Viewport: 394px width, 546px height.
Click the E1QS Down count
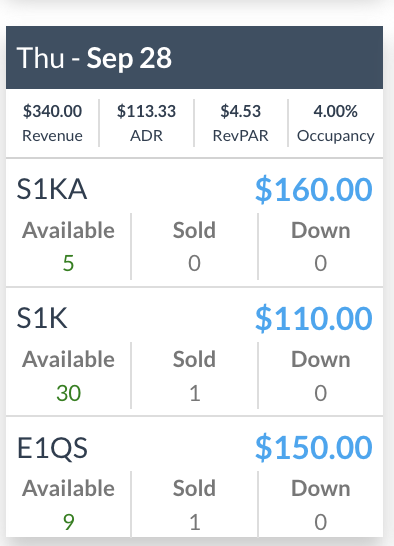pyautogui.click(x=320, y=522)
